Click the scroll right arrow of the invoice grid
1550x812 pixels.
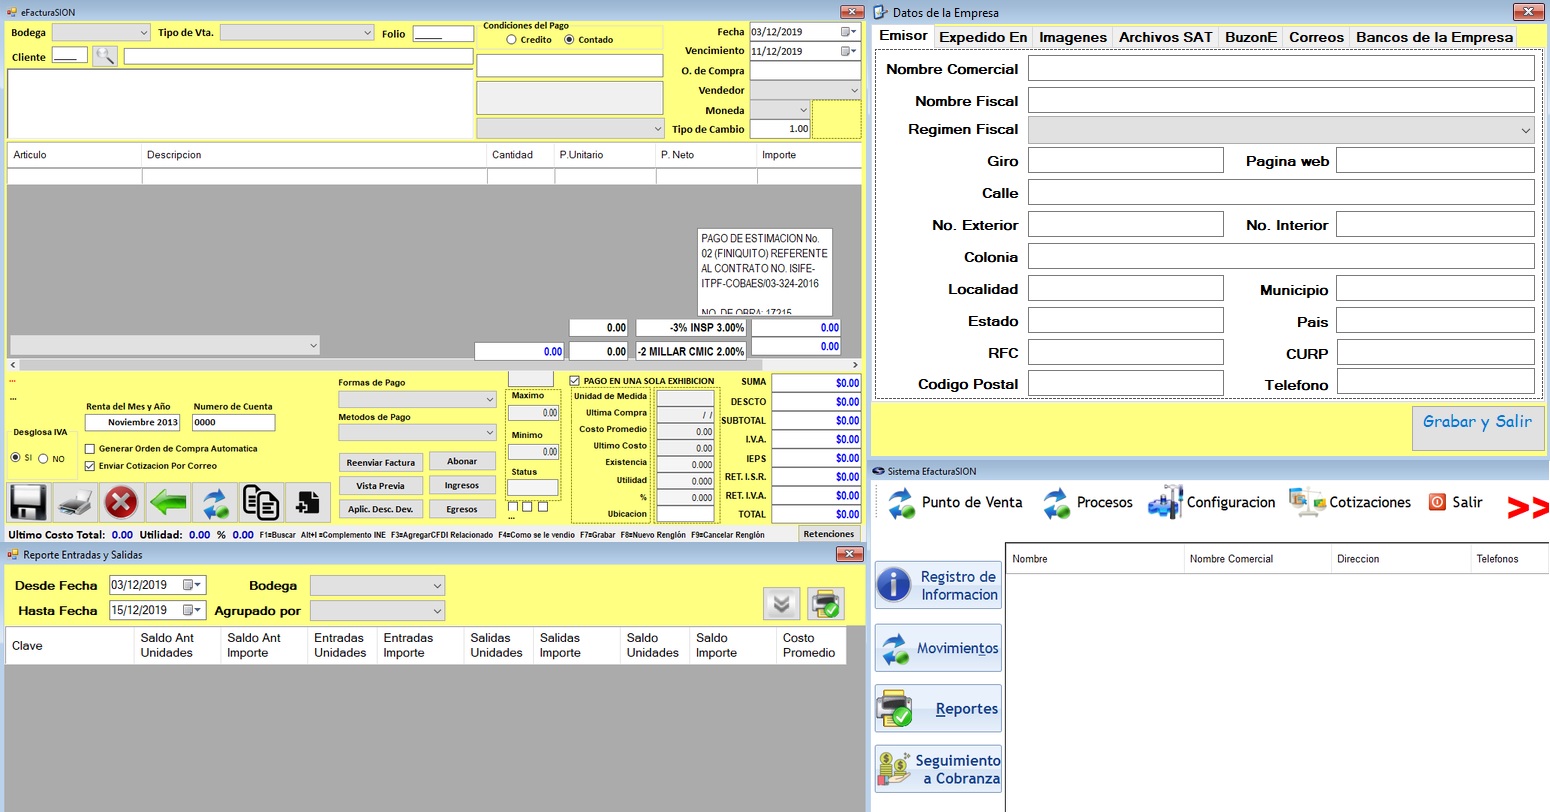coord(855,365)
